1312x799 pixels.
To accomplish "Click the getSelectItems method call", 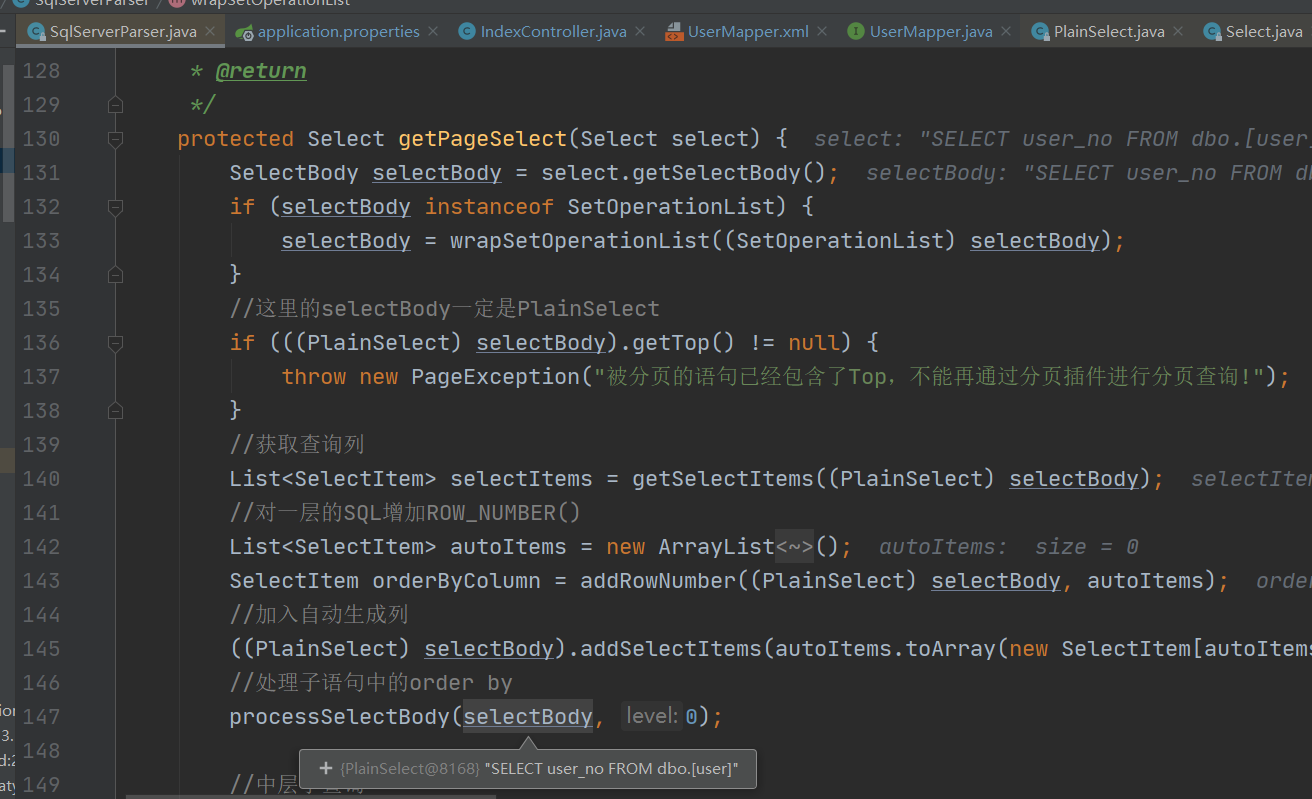I will pyautogui.click(x=723, y=479).
